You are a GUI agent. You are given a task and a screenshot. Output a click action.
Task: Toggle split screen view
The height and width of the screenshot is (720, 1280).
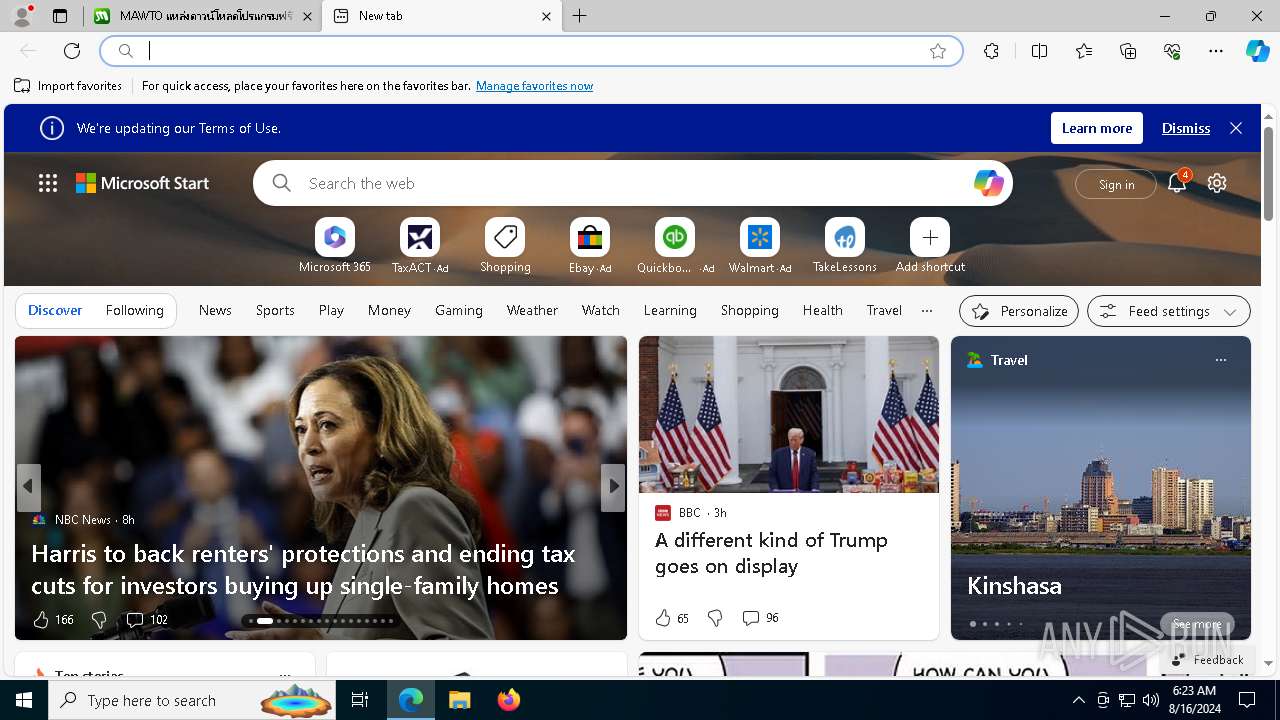click(1039, 51)
